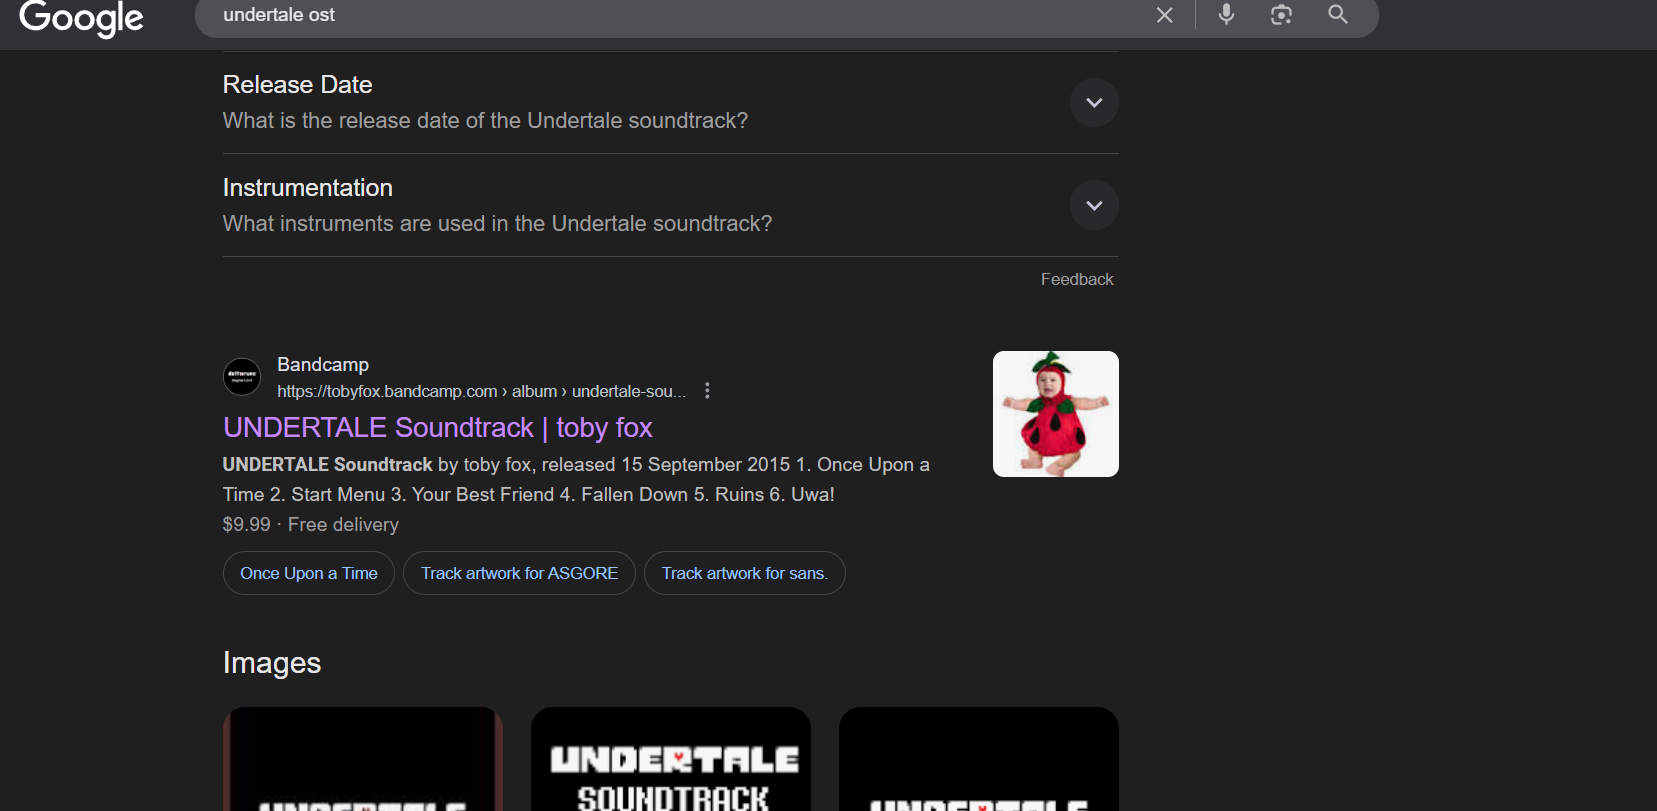Click the Images section heading
Screen dimensions: 1657x811
coord(272,663)
